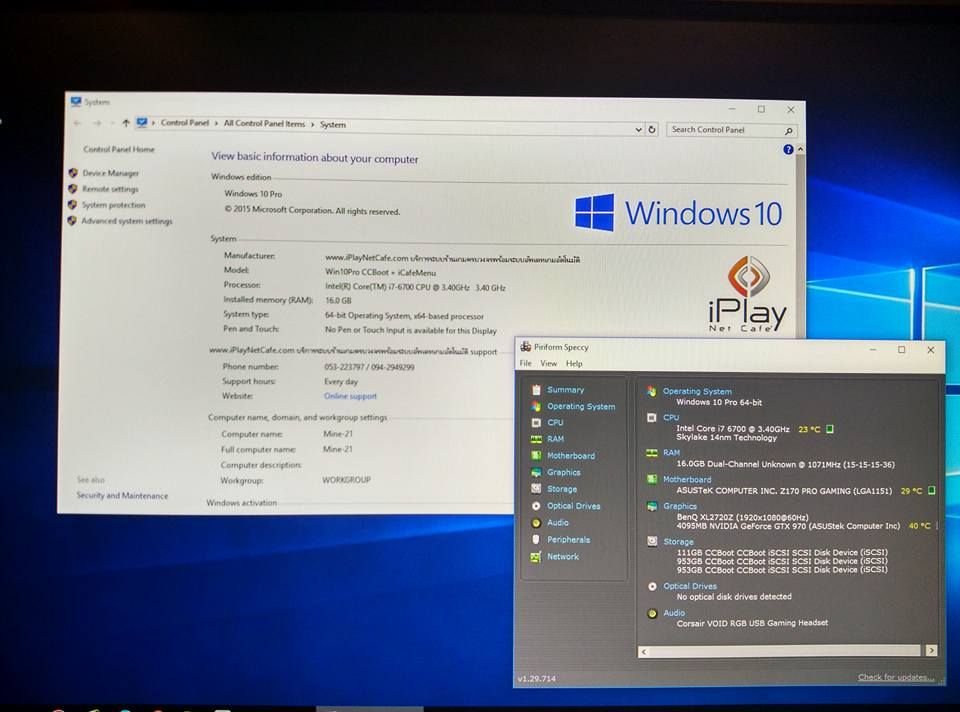Select Motherboard in Speccy sidebar
This screenshot has height=712, width=960.
571,455
